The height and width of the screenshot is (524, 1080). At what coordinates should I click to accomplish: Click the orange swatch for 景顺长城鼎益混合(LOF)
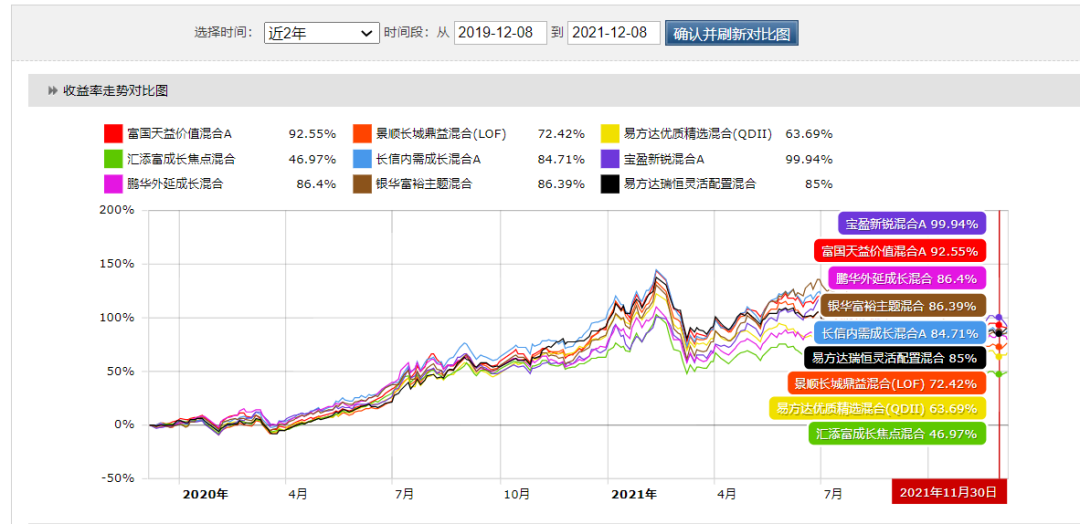point(362,134)
